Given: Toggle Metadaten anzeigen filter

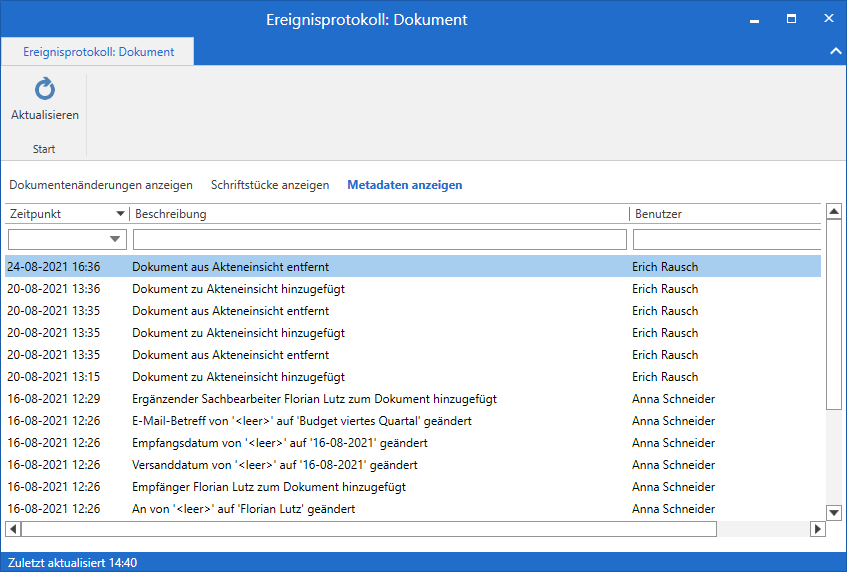Looking at the screenshot, I should pos(405,185).
